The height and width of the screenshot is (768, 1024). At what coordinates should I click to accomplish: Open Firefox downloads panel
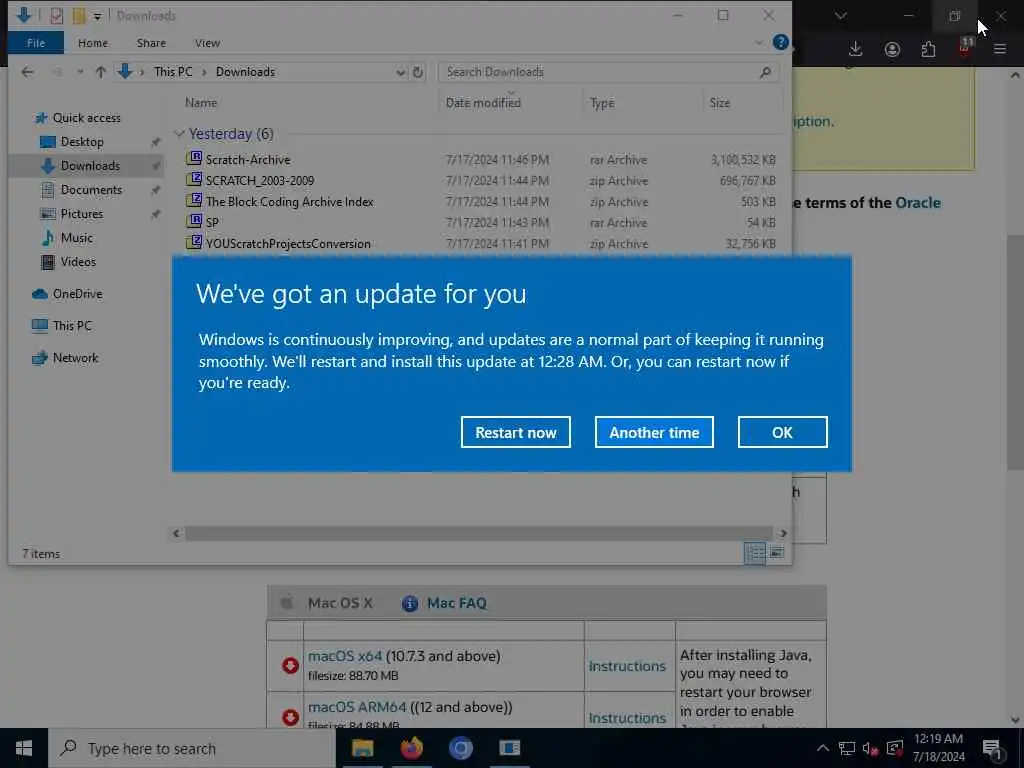[x=856, y=49]
